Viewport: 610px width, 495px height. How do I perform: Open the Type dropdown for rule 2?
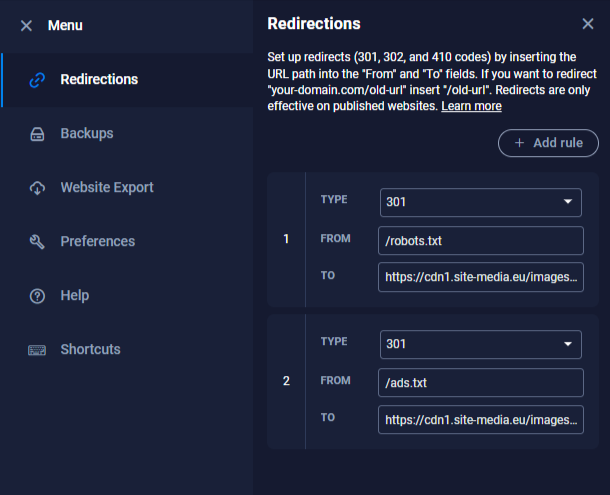pos(480,344)
